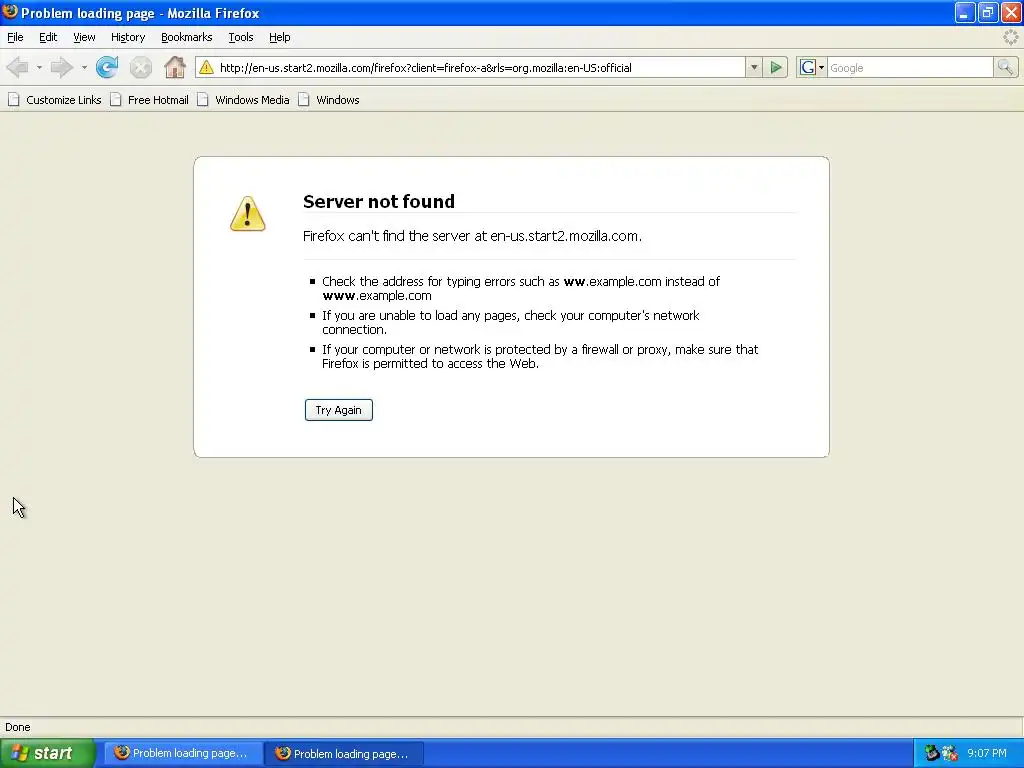Open the Windows bookmark
Viewport: 1024px width, 768px height.
pos(328,100)
